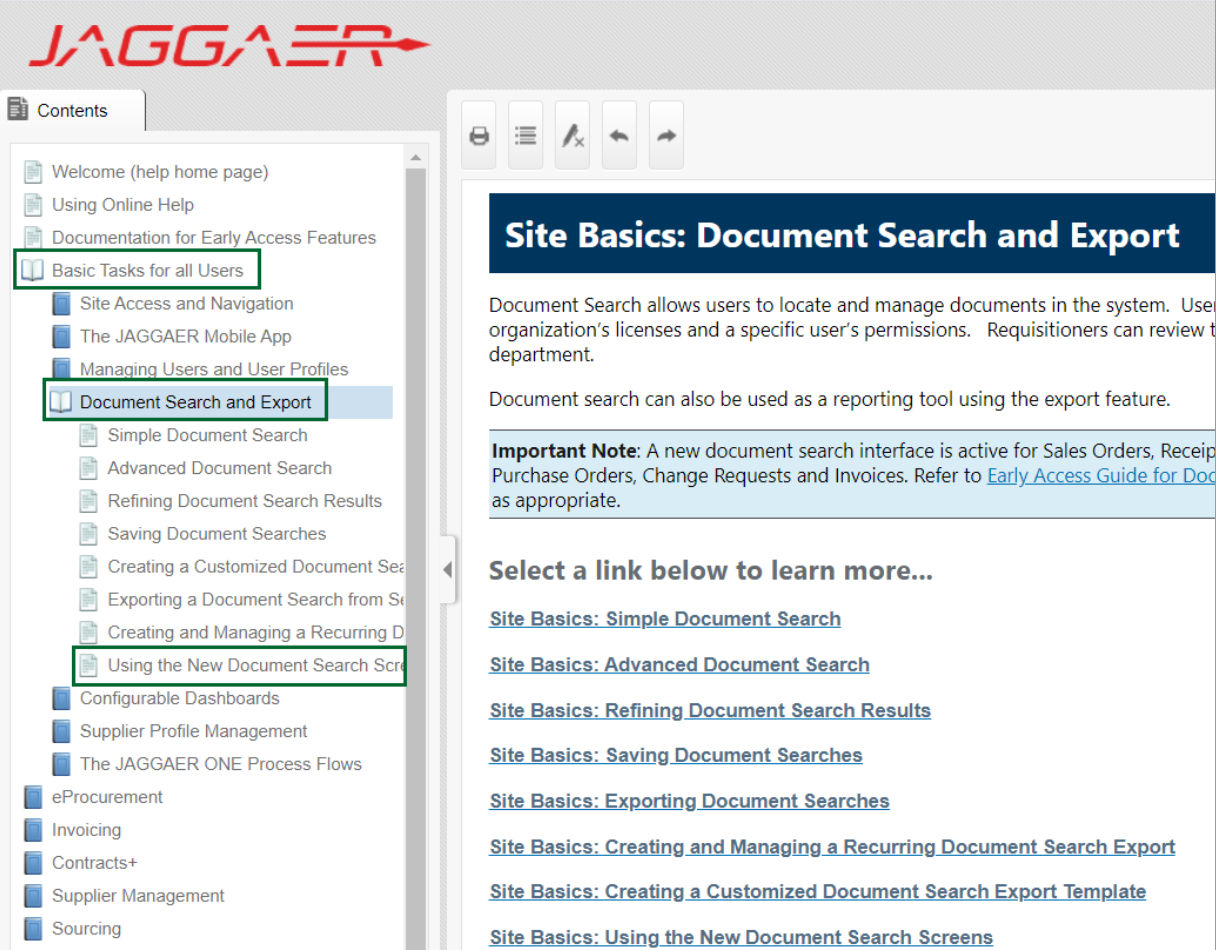1216x950 pixels.
Task: Click the remove highlights pen icon
Action: [x=571, y=134]
